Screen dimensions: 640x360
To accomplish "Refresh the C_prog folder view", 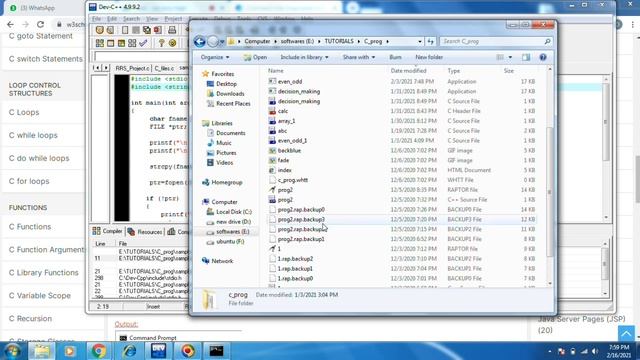I will (x=431, y=41).
